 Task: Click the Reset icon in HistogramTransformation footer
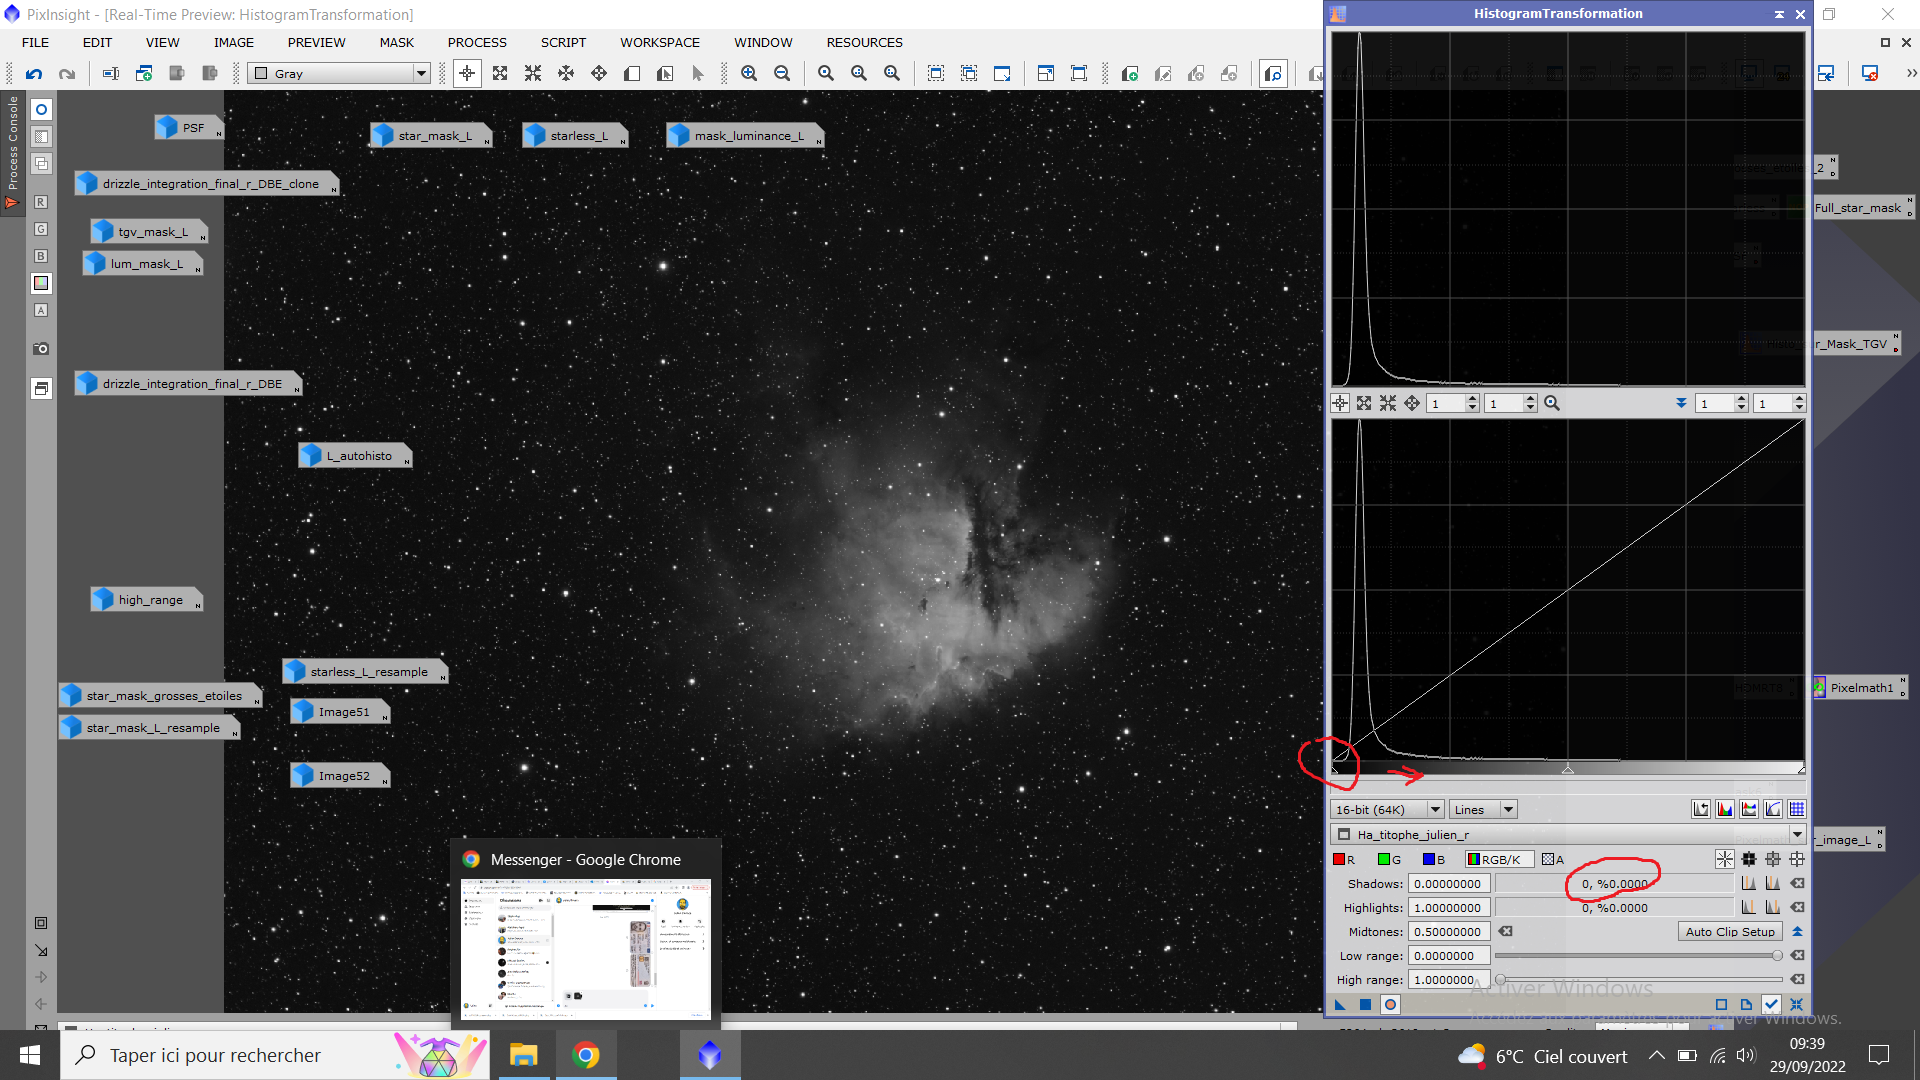[x=1796, y=1005]
